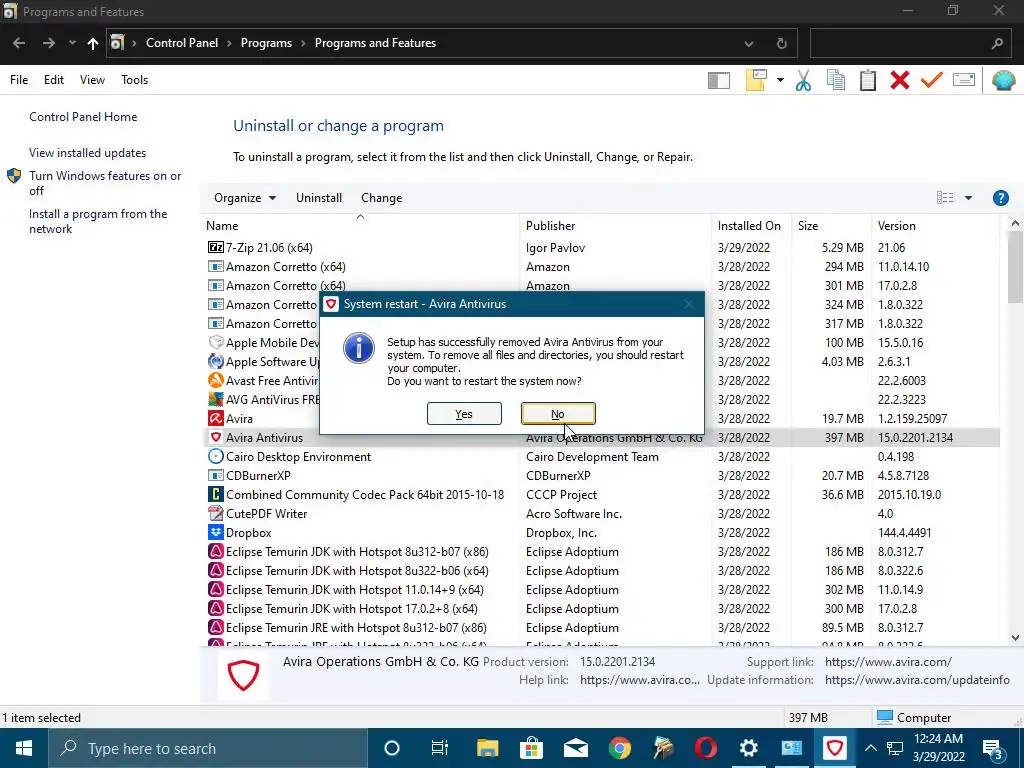
Task: Click the Change toolbar button
Action: click(x=381, y=198)
